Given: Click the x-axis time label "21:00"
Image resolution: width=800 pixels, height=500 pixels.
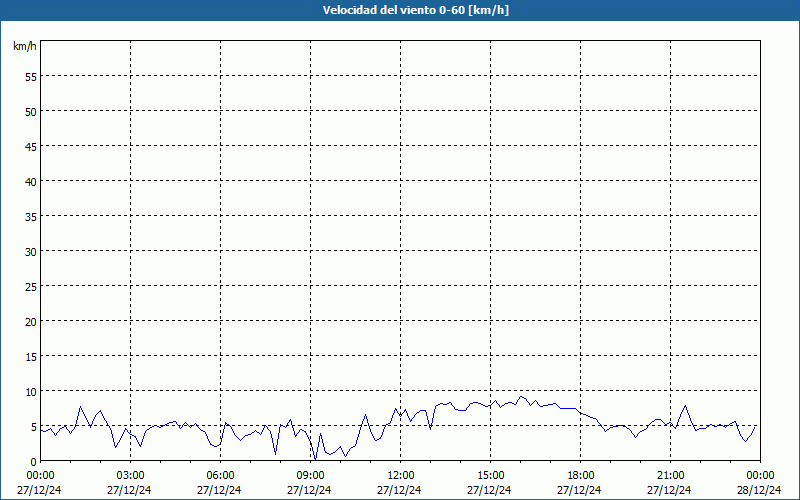Looking at the screenshot, I should (670, 476).
